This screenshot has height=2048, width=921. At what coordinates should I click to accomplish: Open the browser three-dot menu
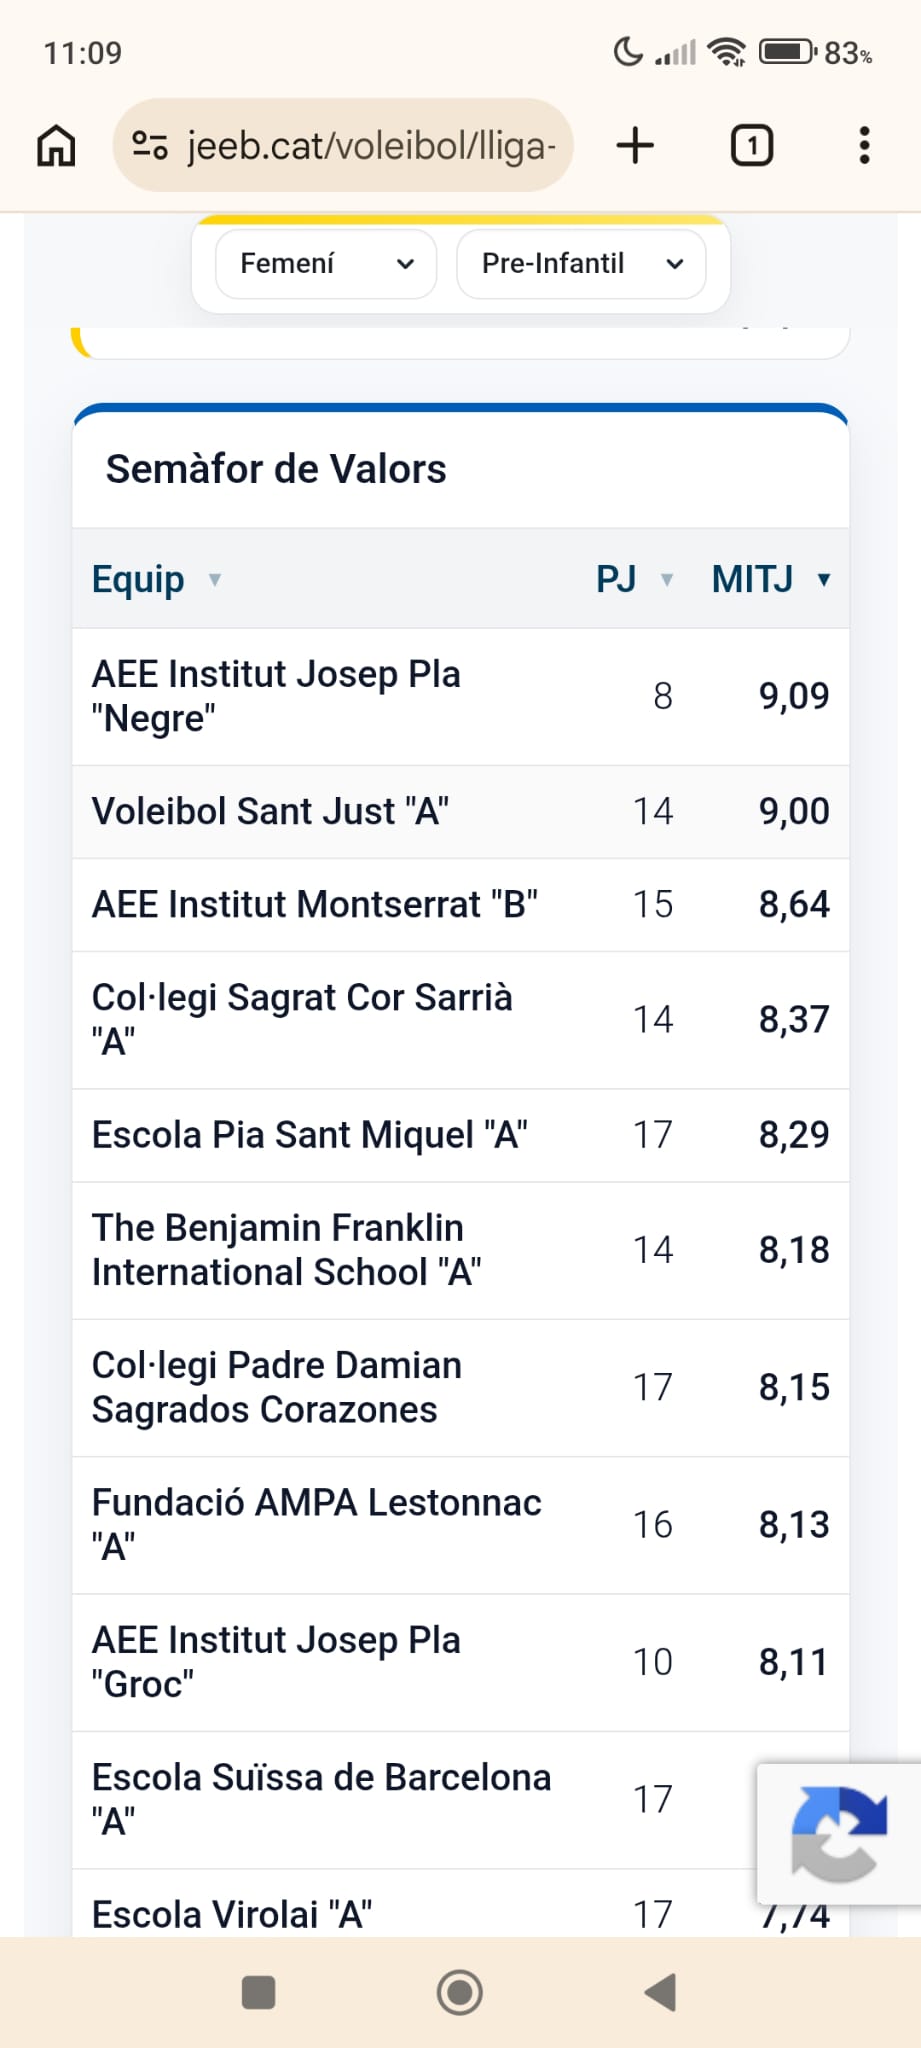[865, 146]
